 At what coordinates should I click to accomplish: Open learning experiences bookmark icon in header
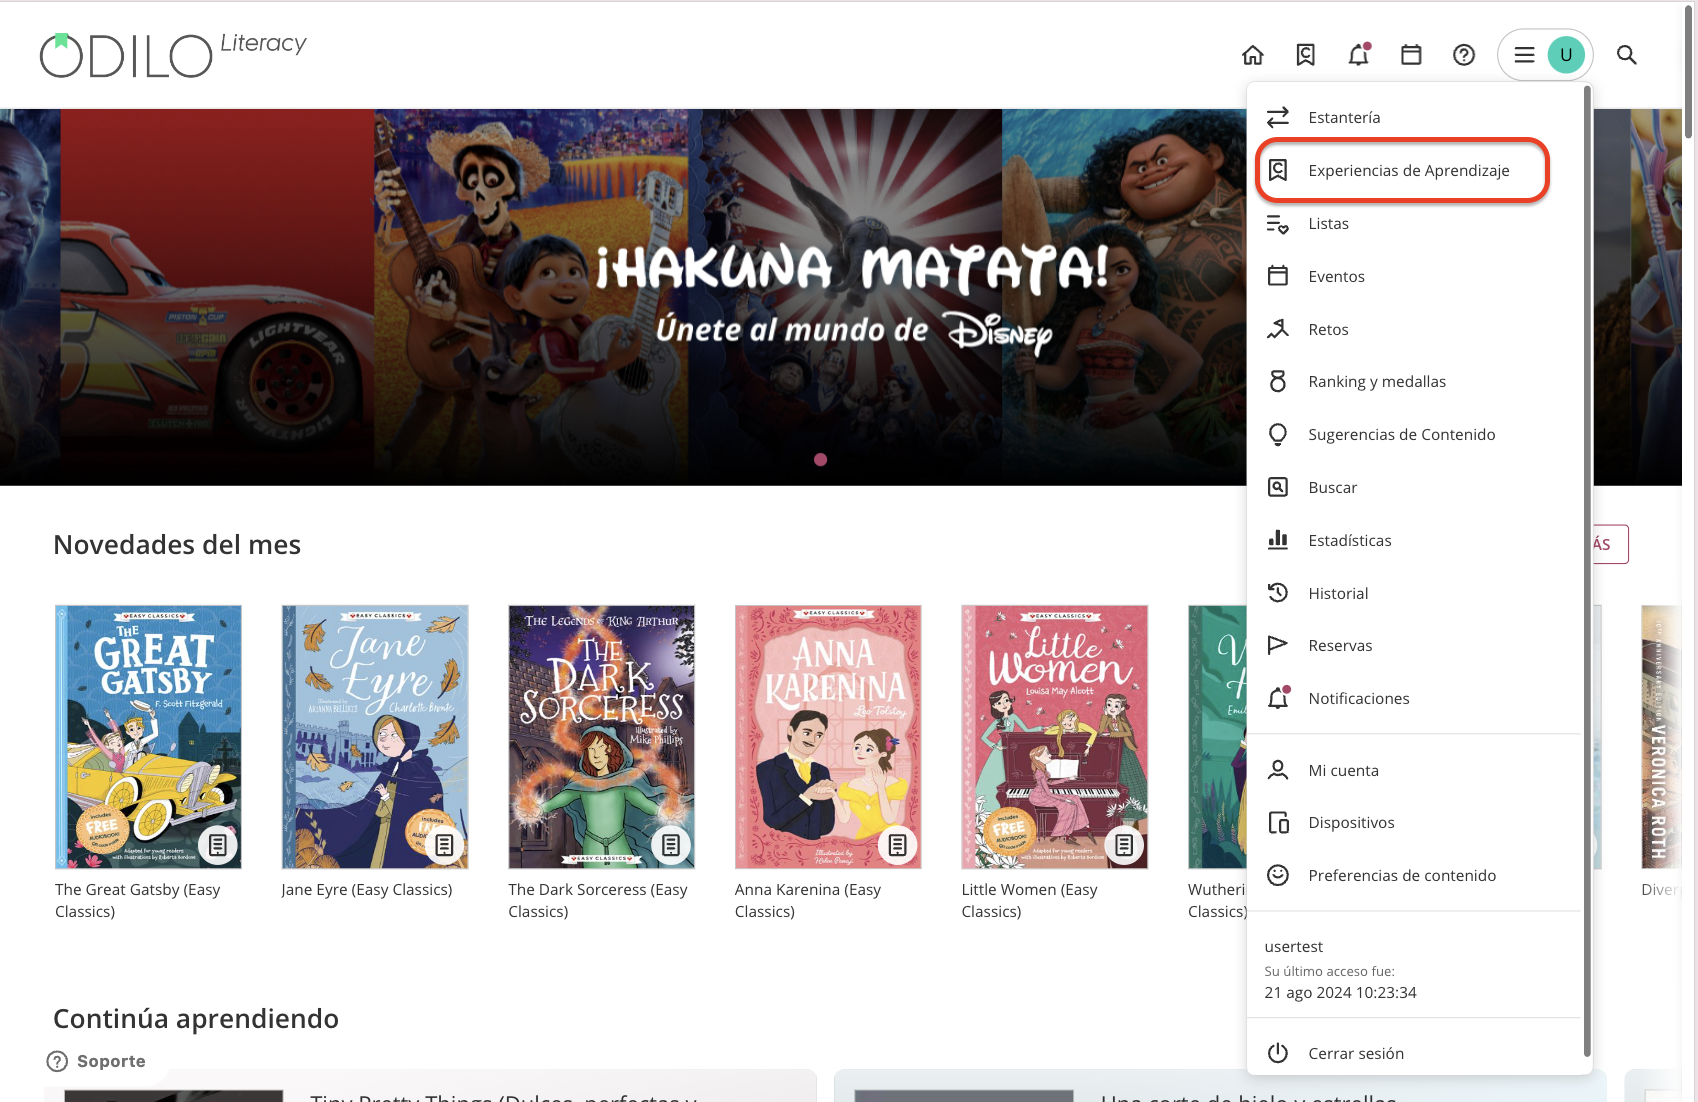[x=1305, y=55]
